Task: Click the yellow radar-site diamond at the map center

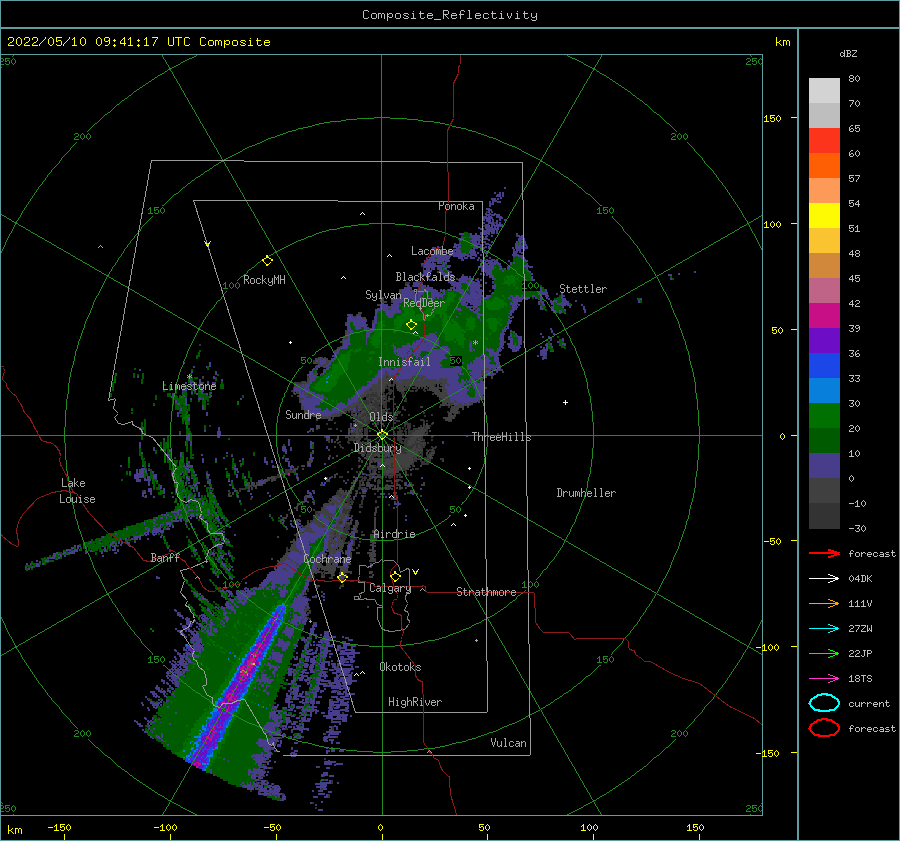Action: click(x=382, y=435)
